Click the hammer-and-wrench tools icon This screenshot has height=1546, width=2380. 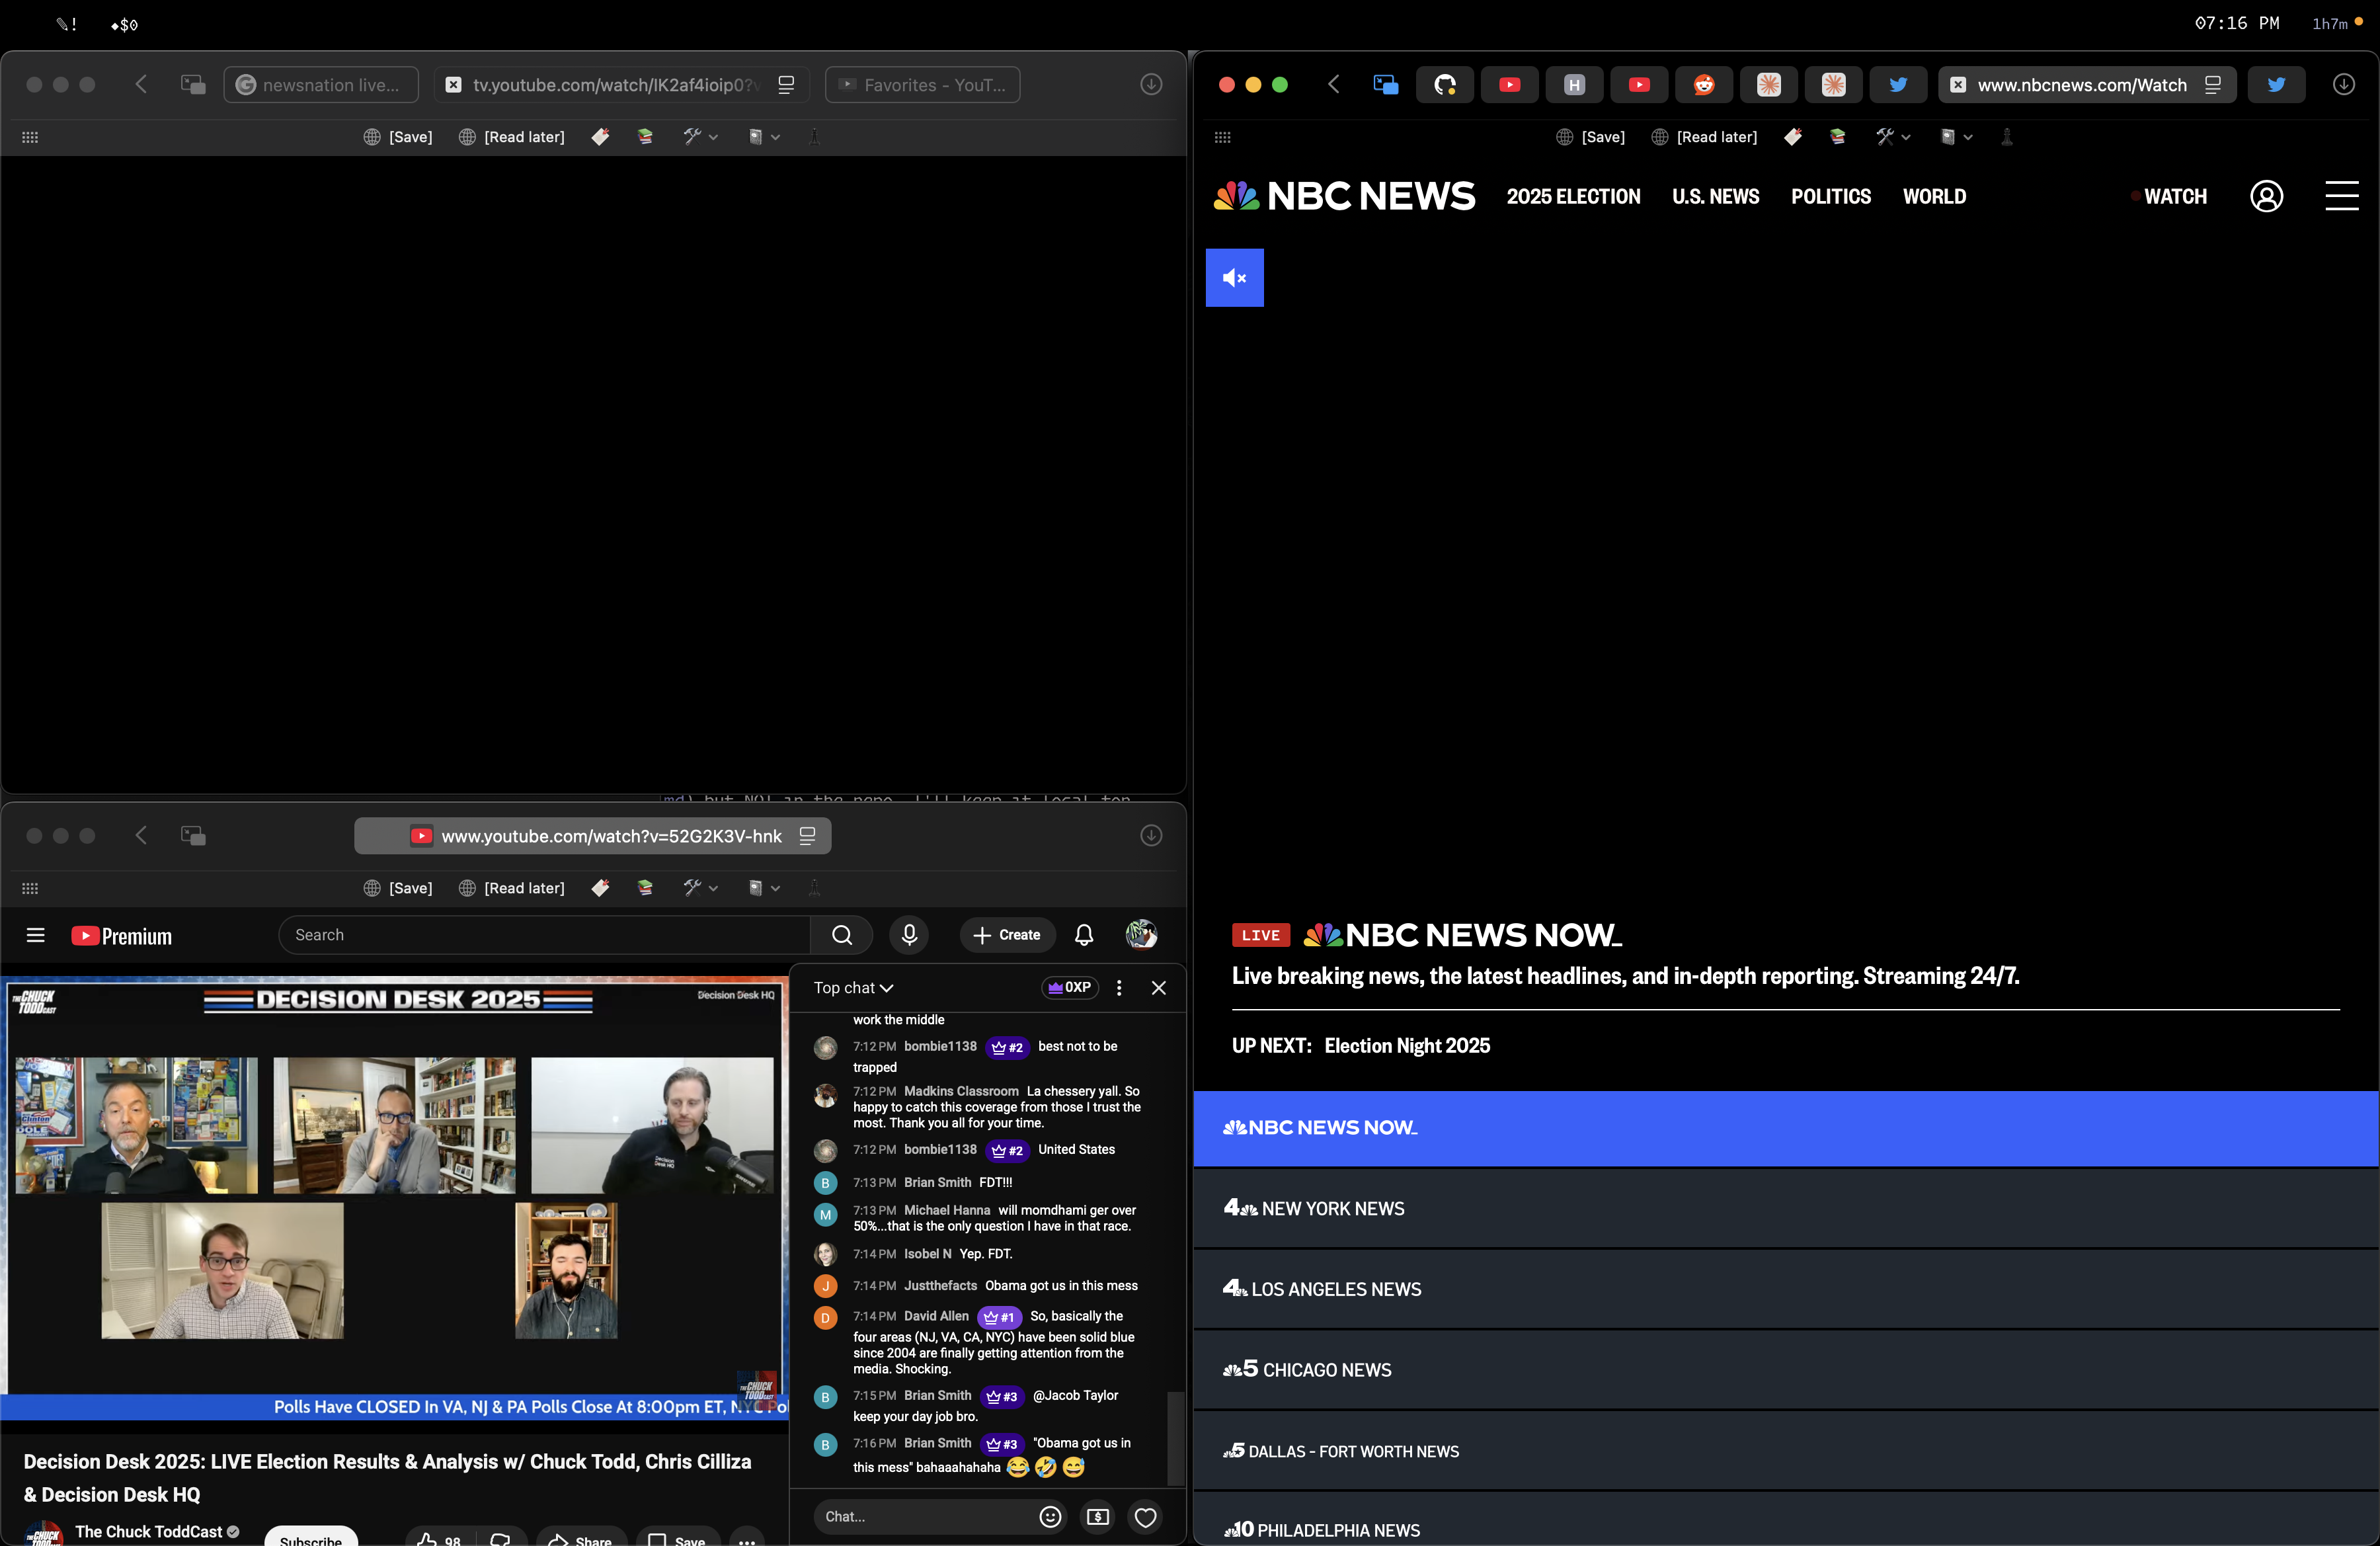pos(1884,137)
